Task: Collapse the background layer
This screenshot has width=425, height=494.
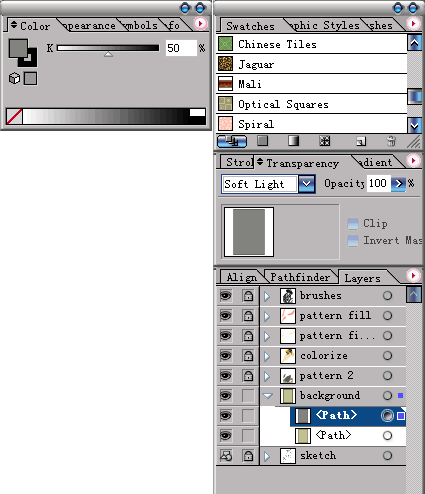Action: (268, 396)
